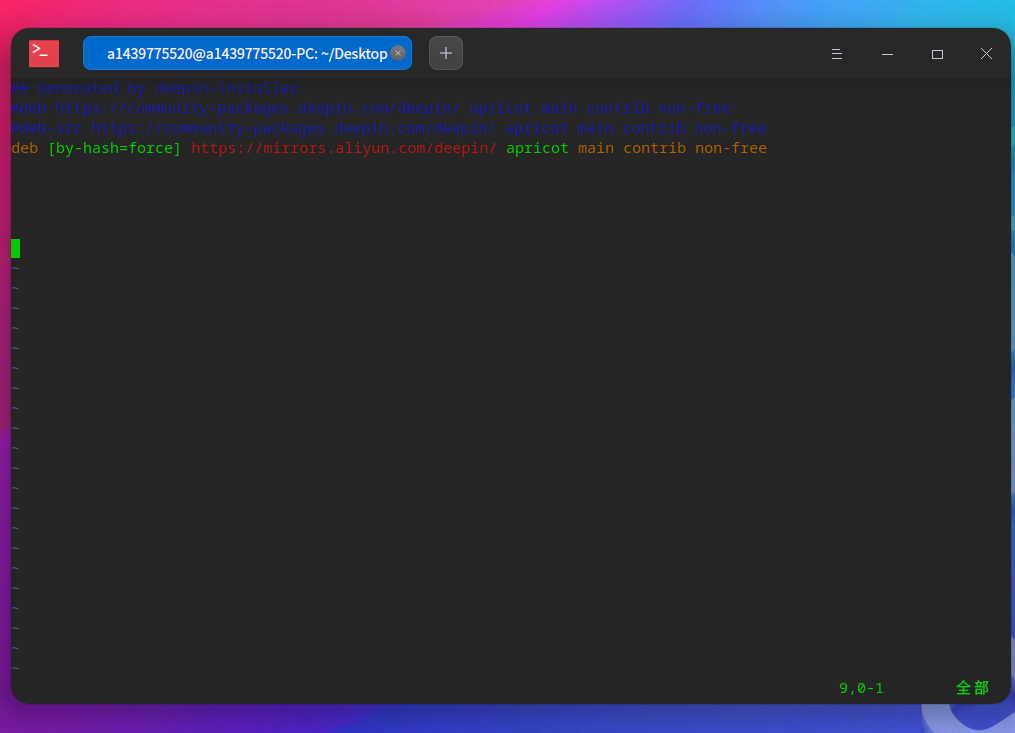Click the '#deb-src' commented source line
The height and width of the screenshot is (733, 1015).
tap(388, 128)
